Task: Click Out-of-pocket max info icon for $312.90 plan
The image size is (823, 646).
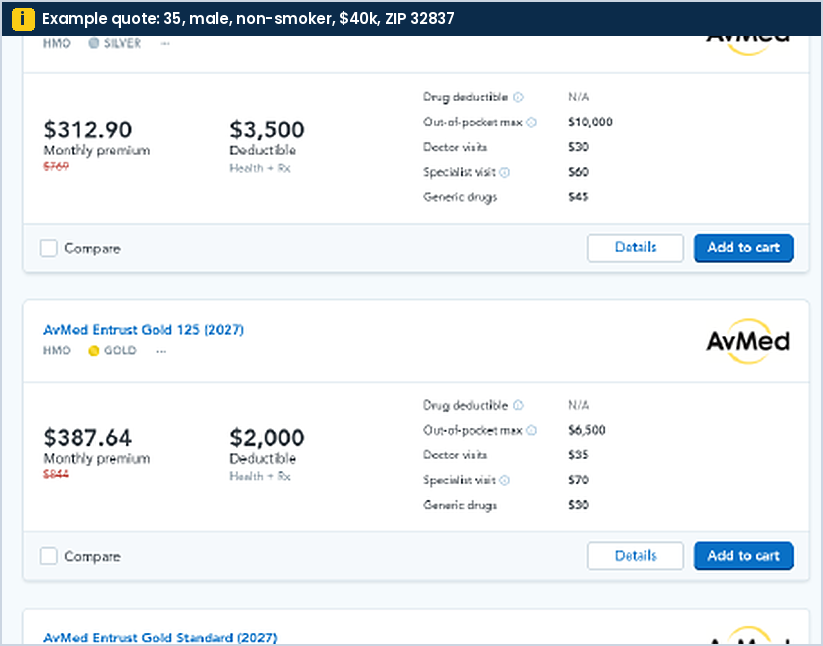Action: pyautogui.click(x=532, y=122)
